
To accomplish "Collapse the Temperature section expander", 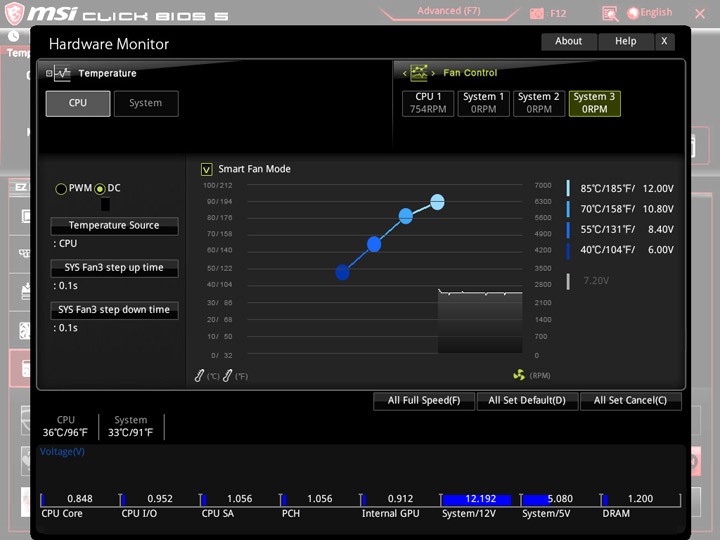I will coord(49,73).
